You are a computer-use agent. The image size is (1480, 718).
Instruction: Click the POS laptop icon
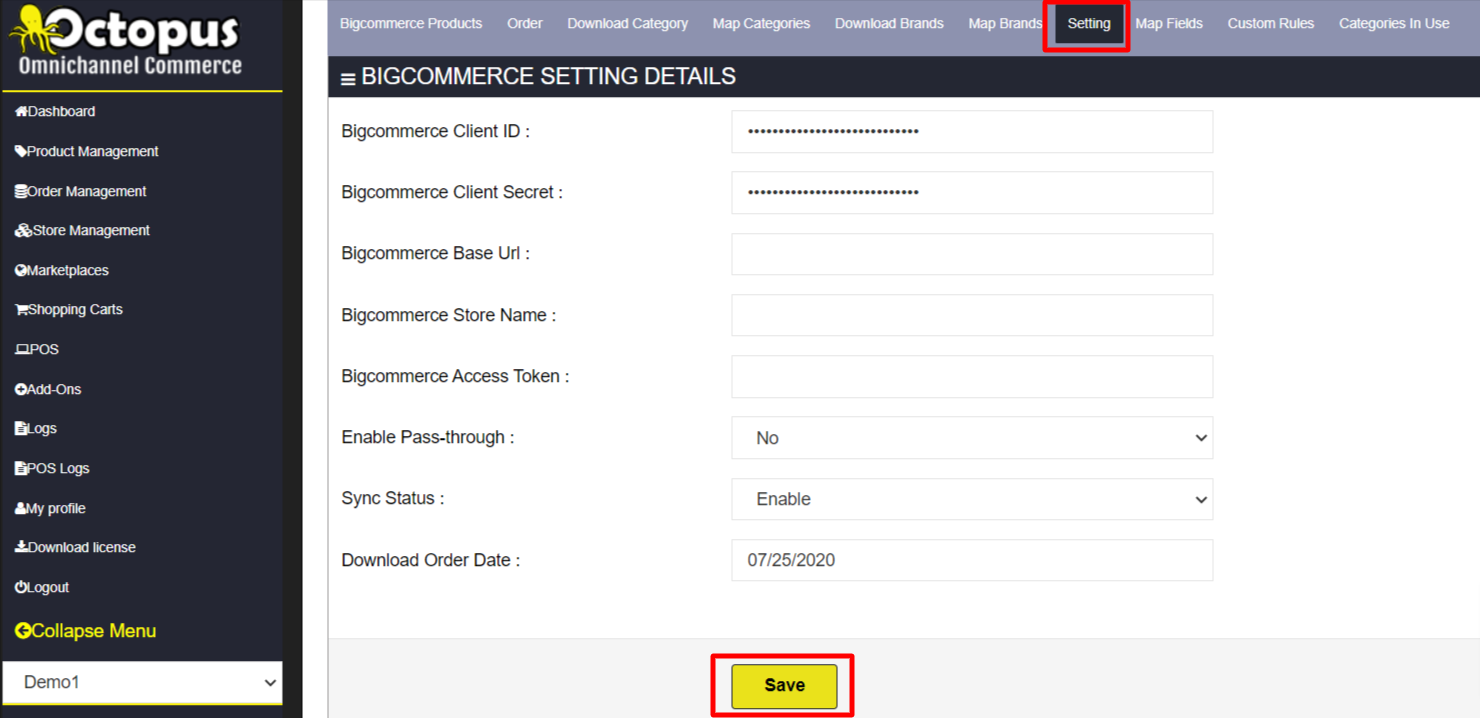click(x=22, y=350)
